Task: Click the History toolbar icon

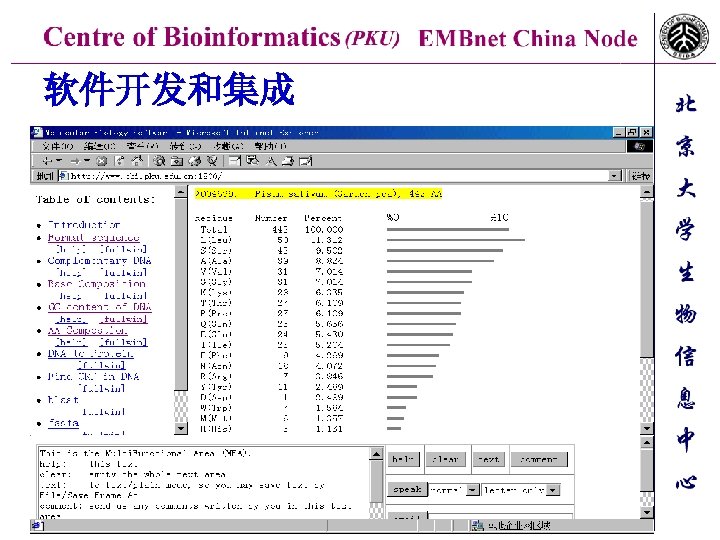Action: point(195,161)
